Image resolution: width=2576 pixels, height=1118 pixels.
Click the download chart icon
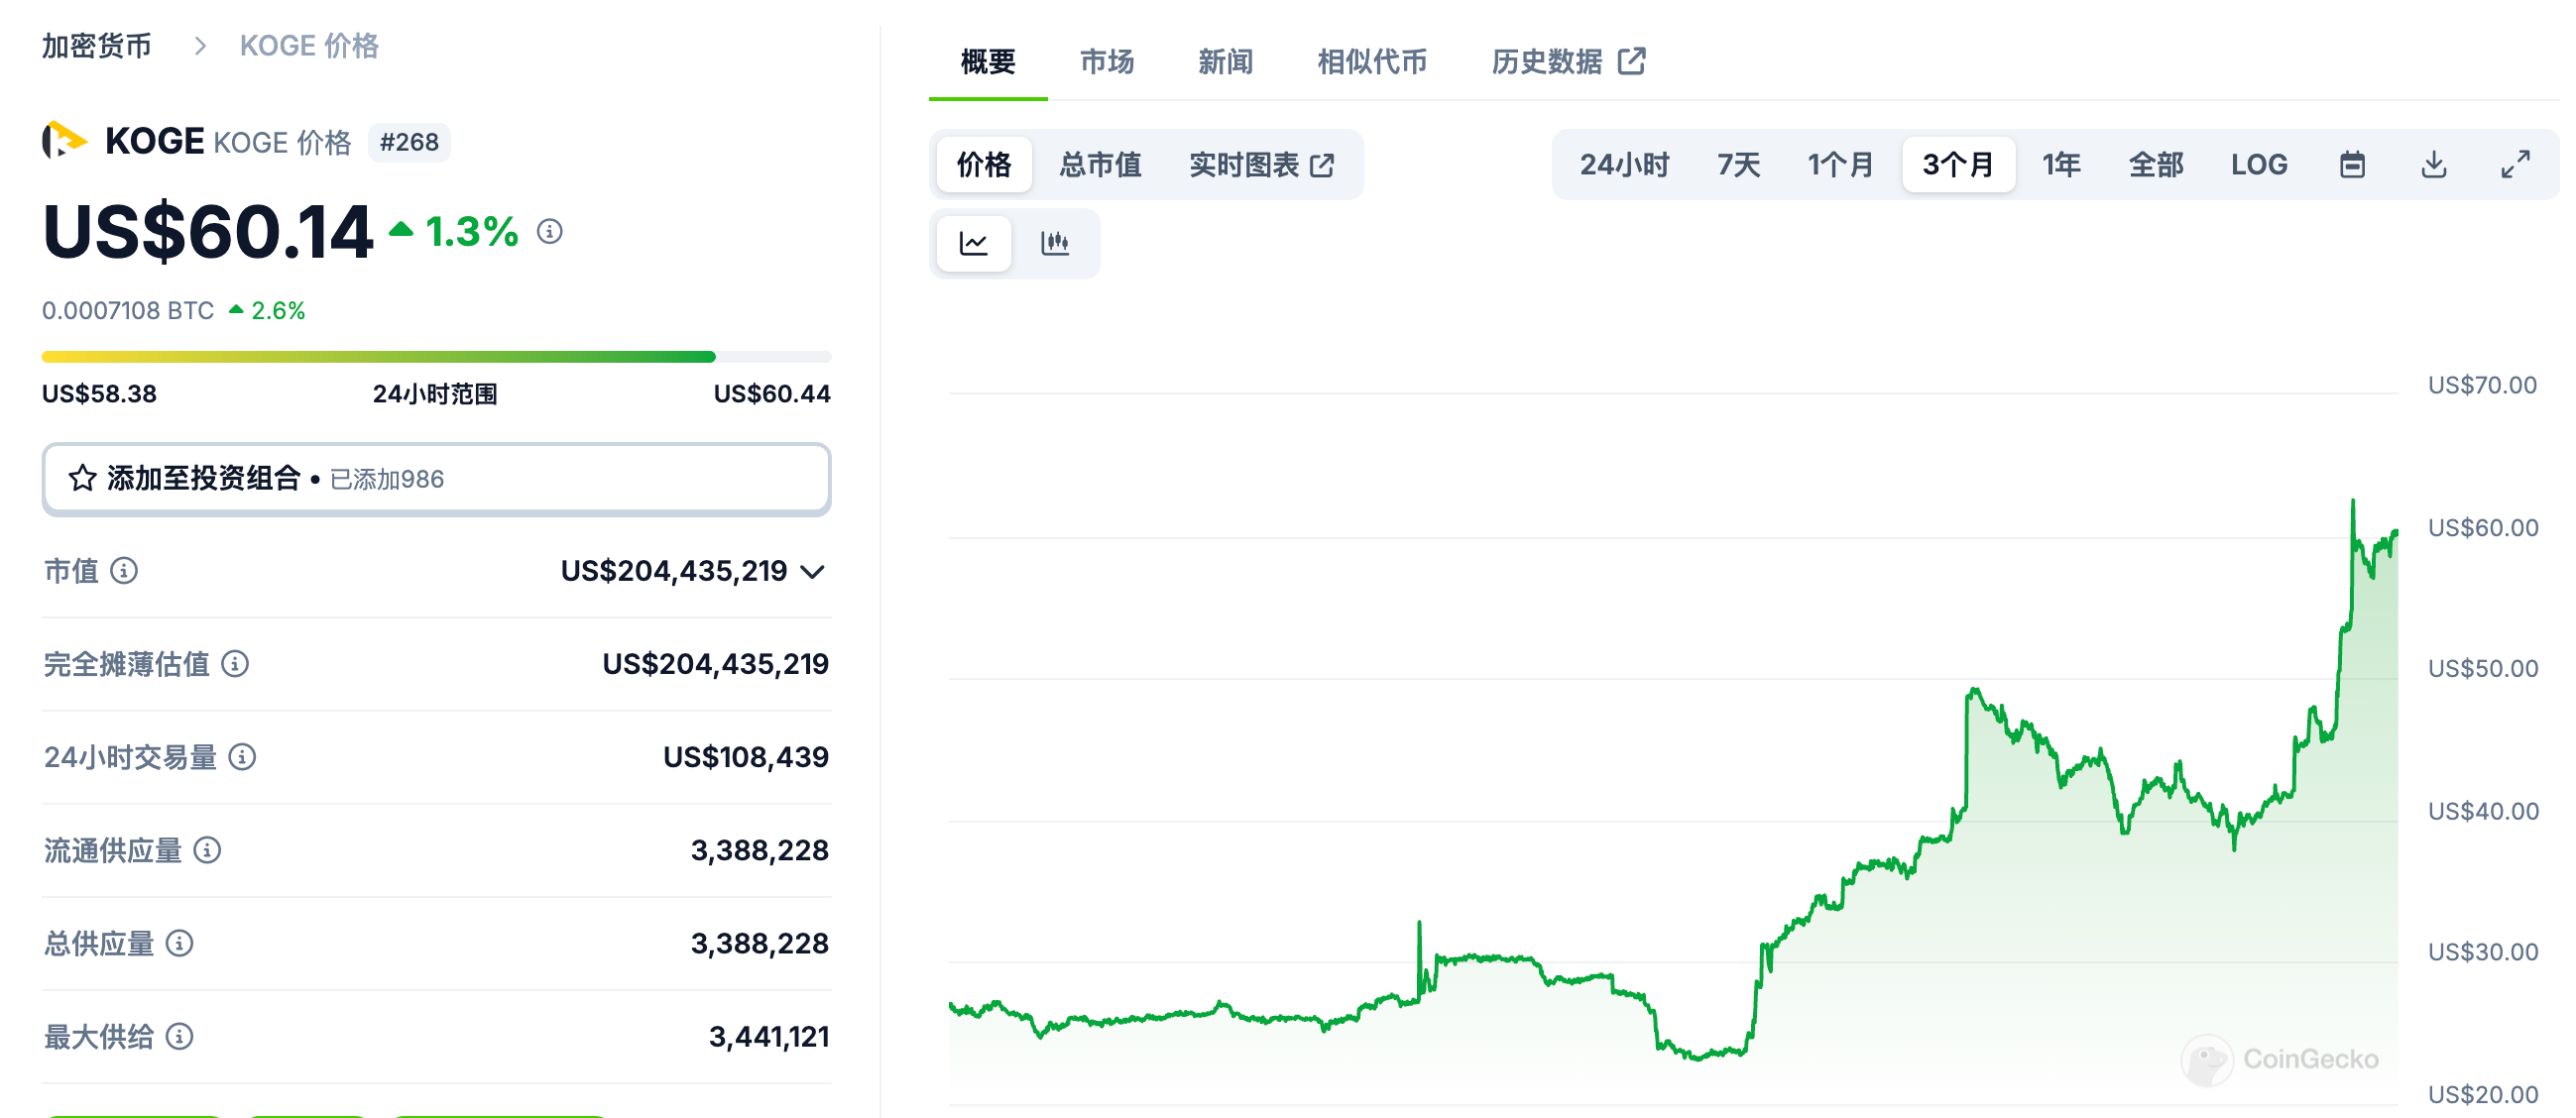pyautogui.click(x=2434, y=164)
